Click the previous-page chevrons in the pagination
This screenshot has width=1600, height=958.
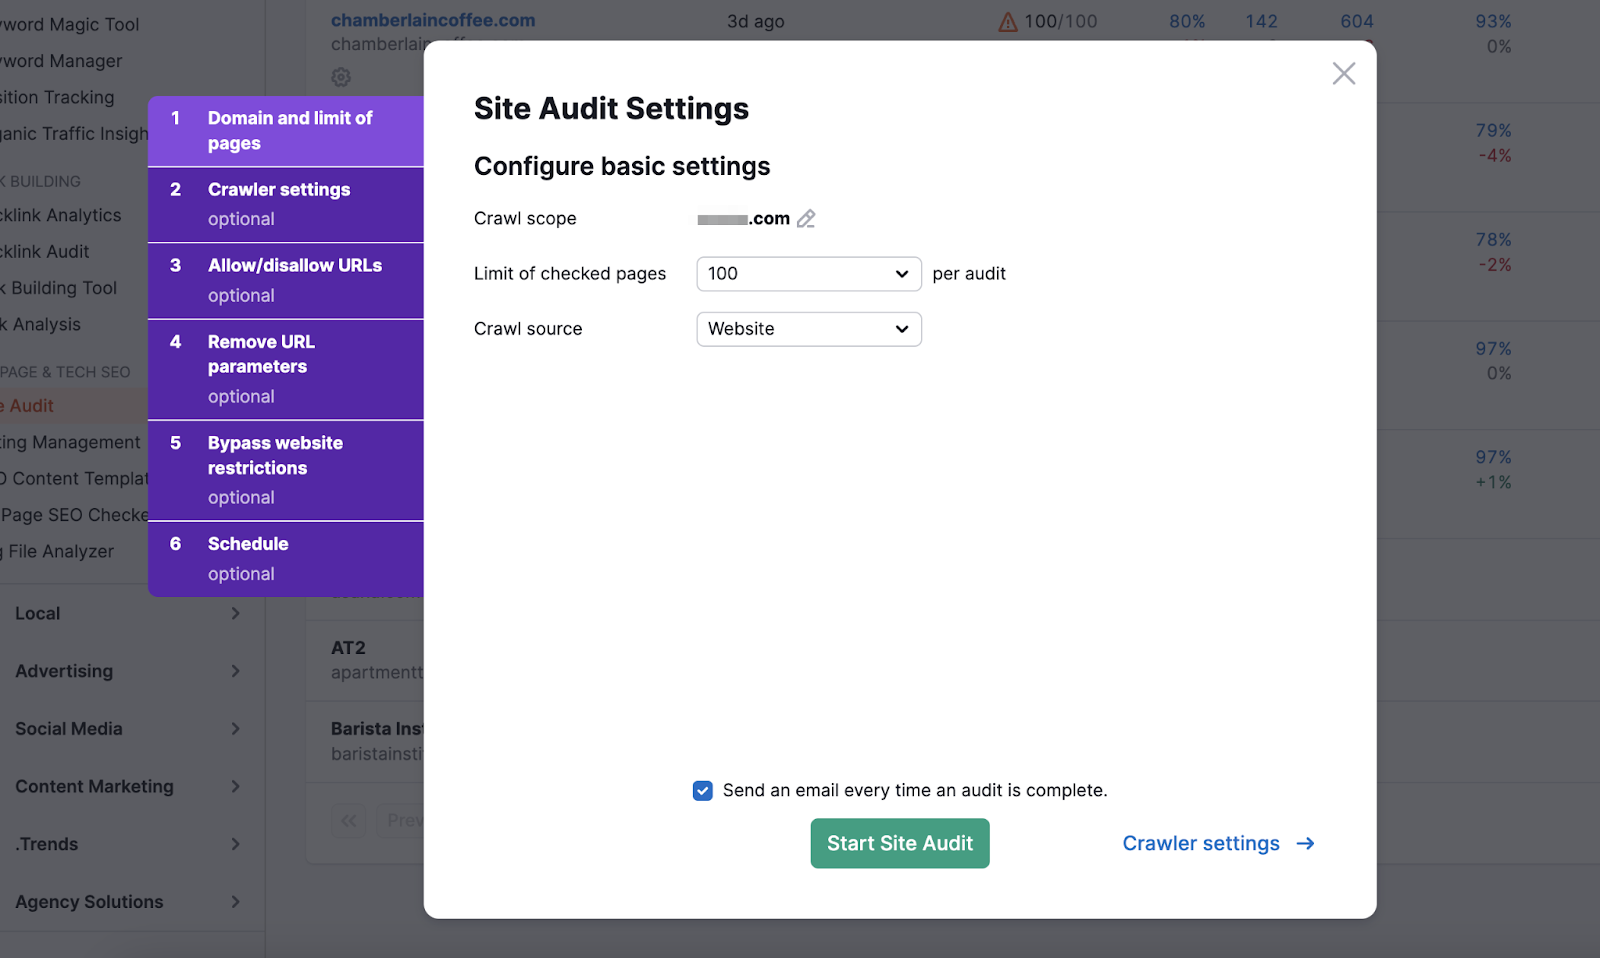pos(348,820)
